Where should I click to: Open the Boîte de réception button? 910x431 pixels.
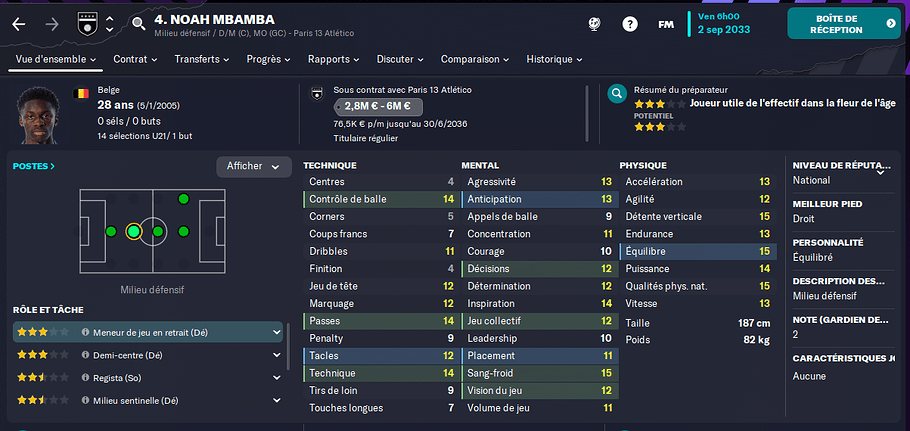click(x=844, y=24)
